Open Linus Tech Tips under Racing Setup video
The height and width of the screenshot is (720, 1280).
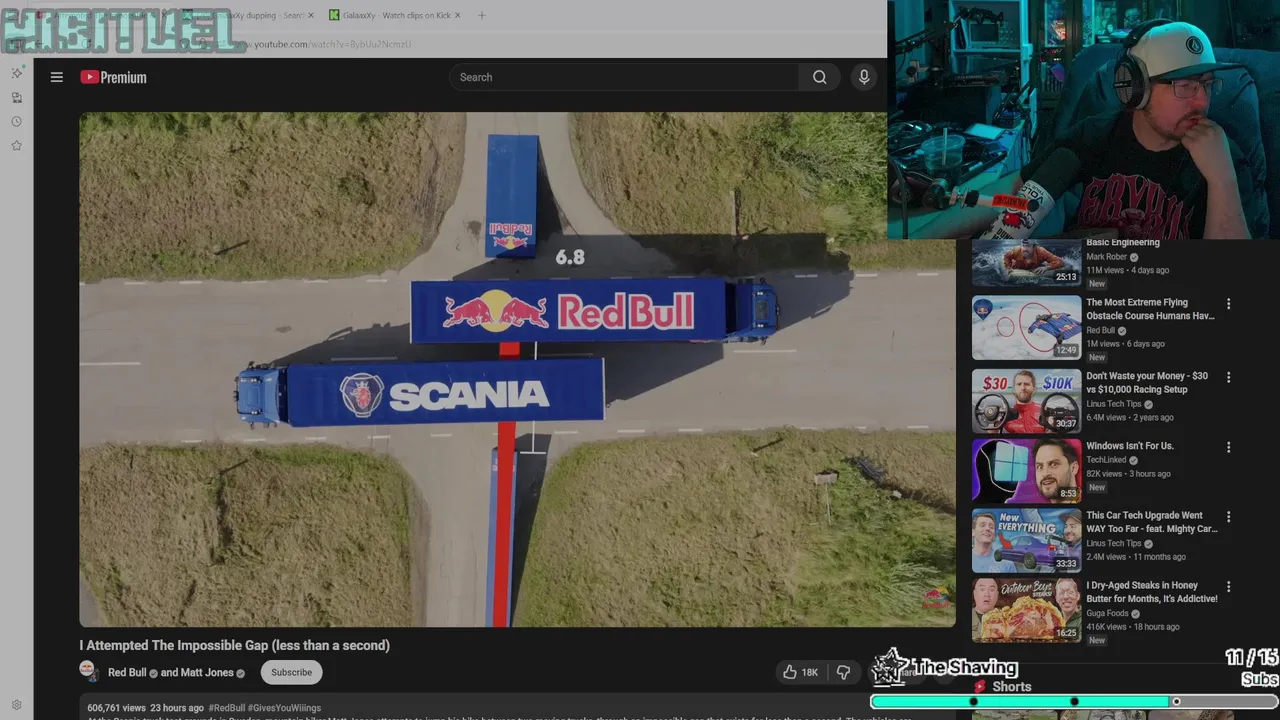1113,404
